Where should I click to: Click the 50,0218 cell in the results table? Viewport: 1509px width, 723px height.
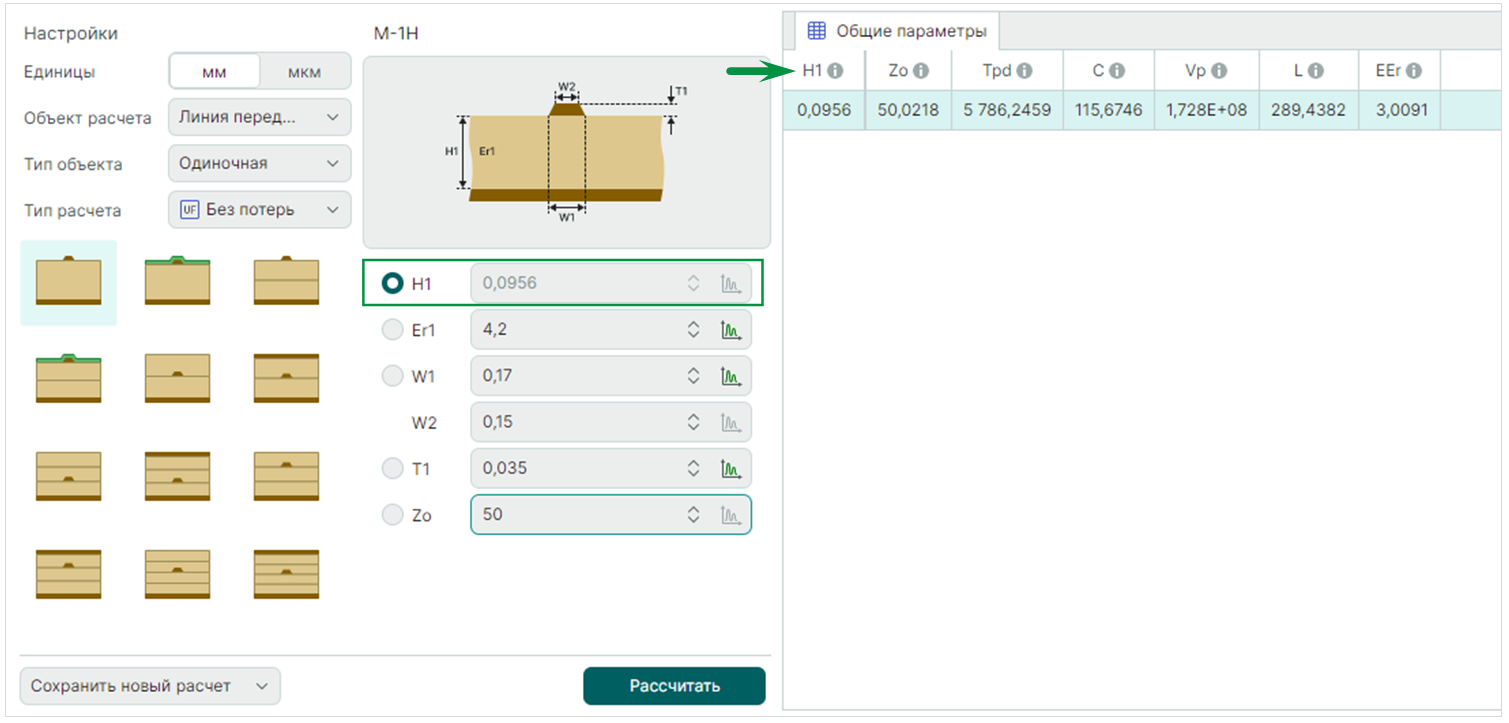[x=908, y=110]
